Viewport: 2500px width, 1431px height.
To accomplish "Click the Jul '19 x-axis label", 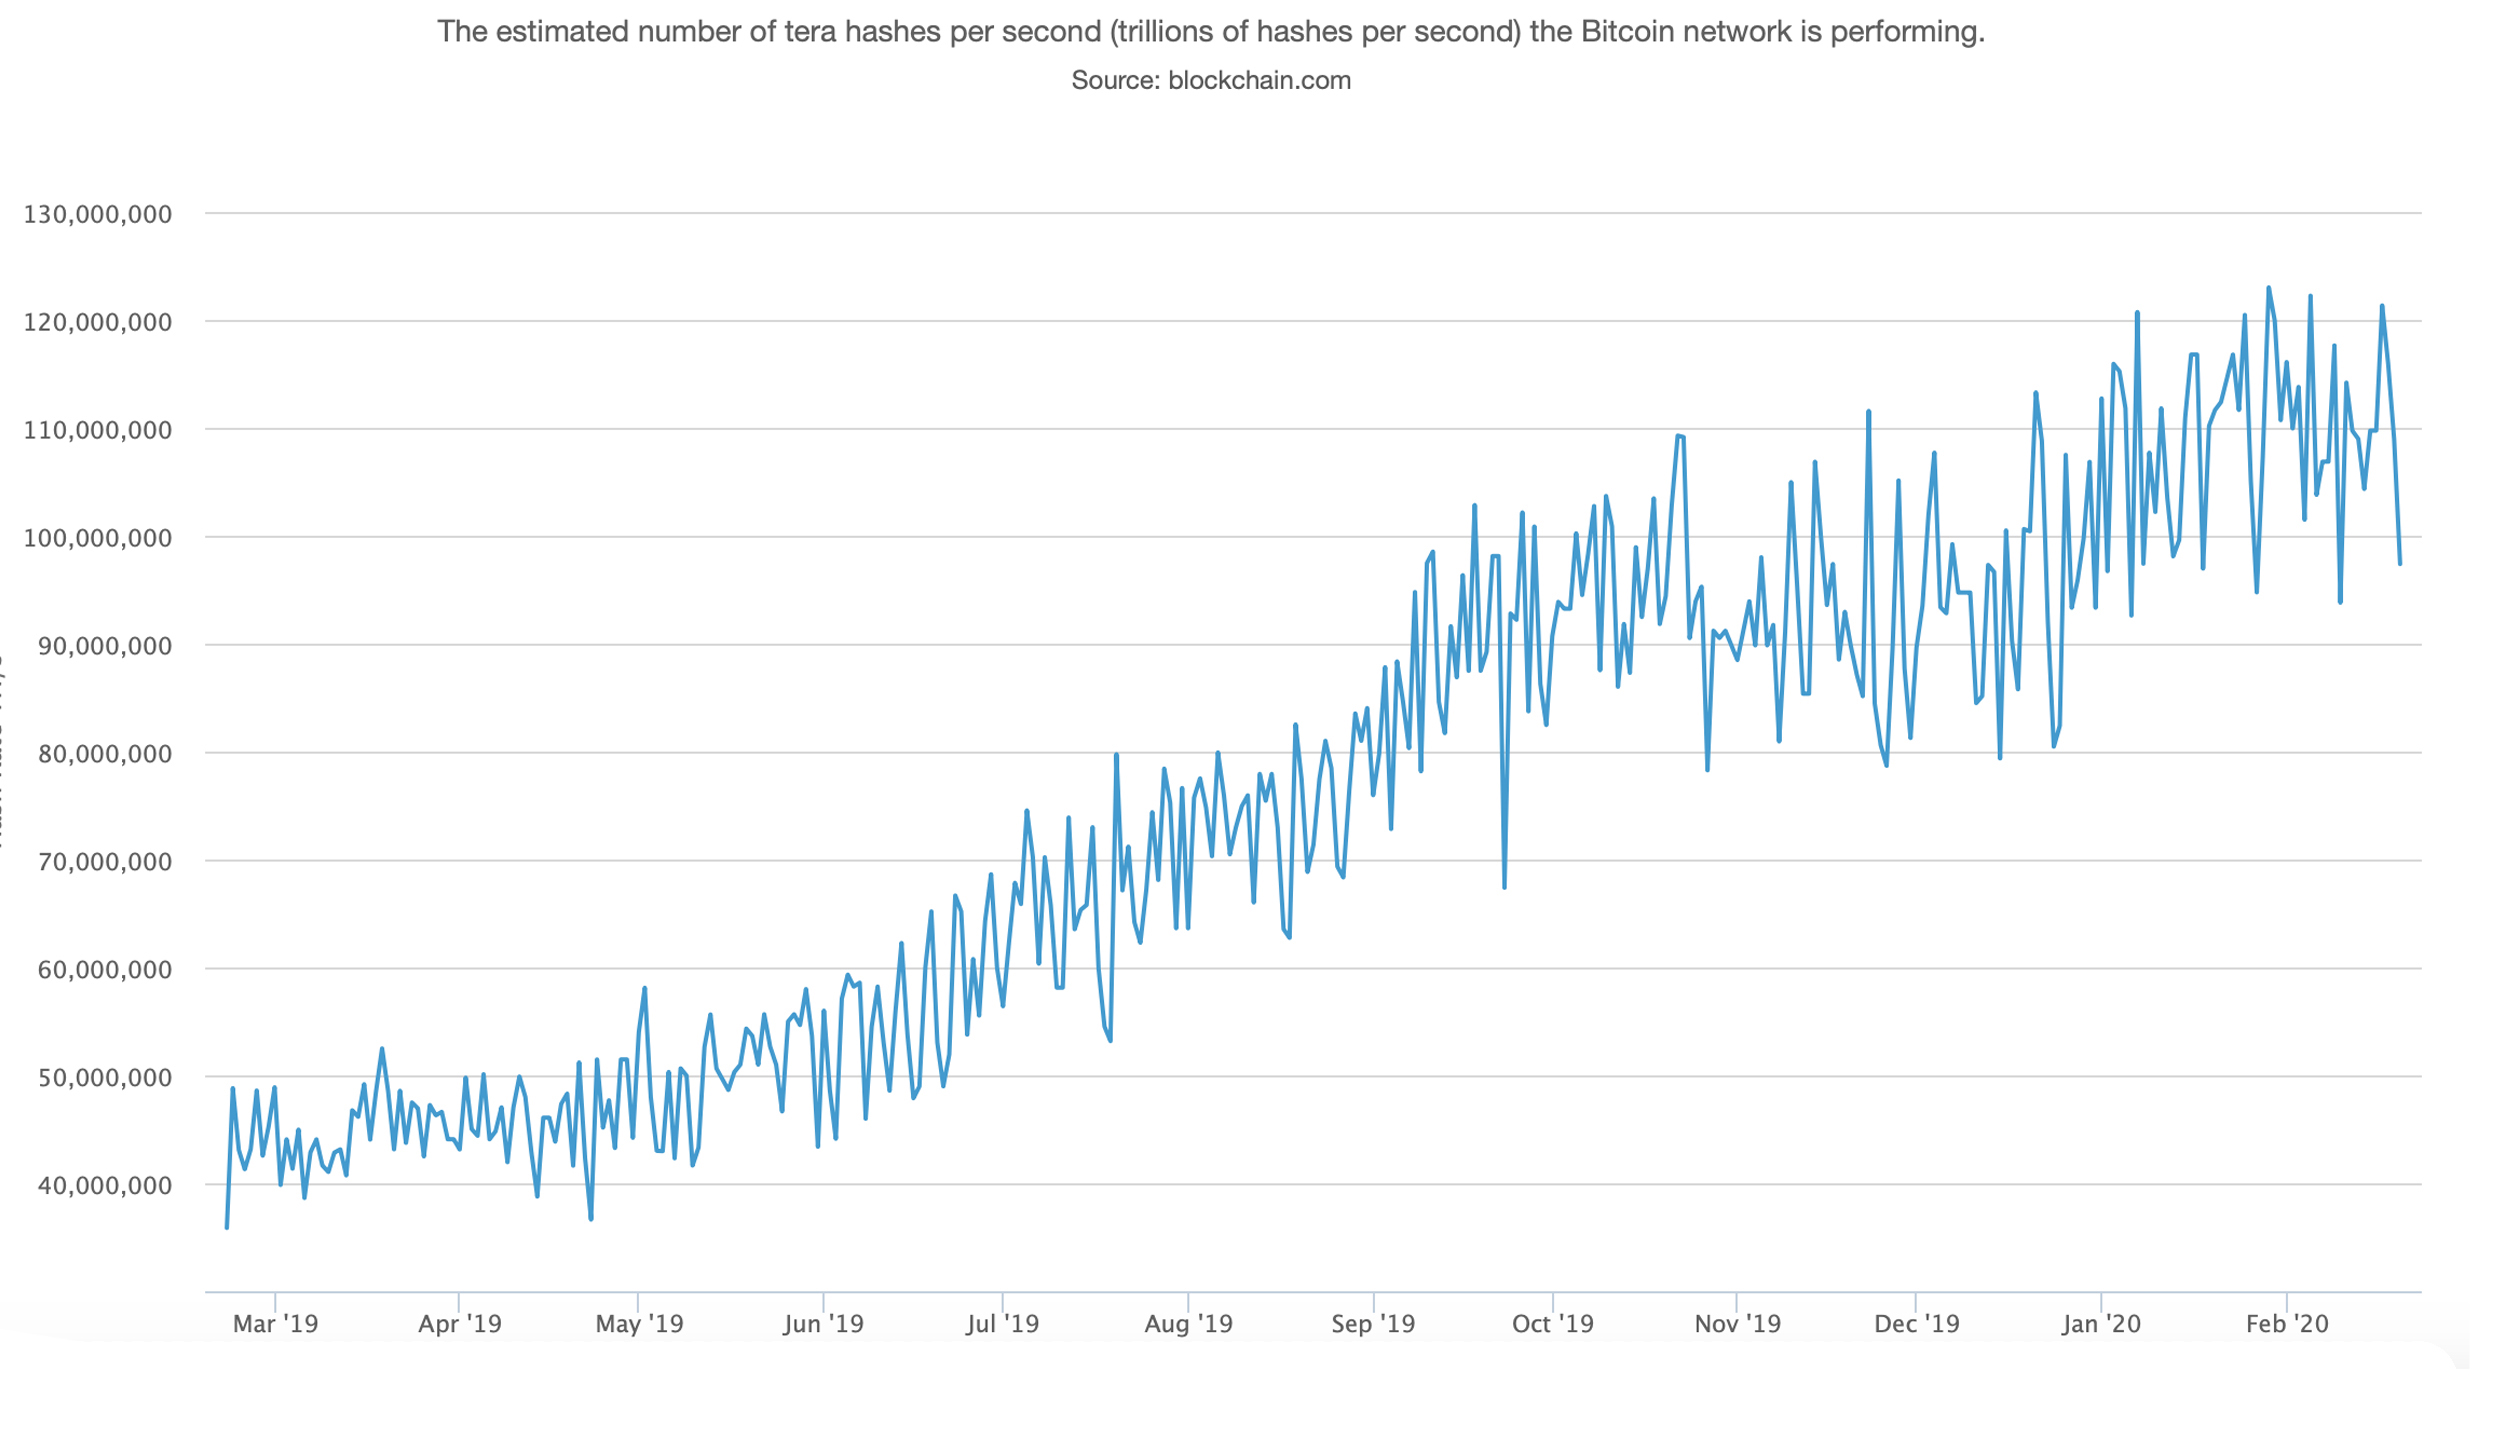I will [x=1002, y=1324].
